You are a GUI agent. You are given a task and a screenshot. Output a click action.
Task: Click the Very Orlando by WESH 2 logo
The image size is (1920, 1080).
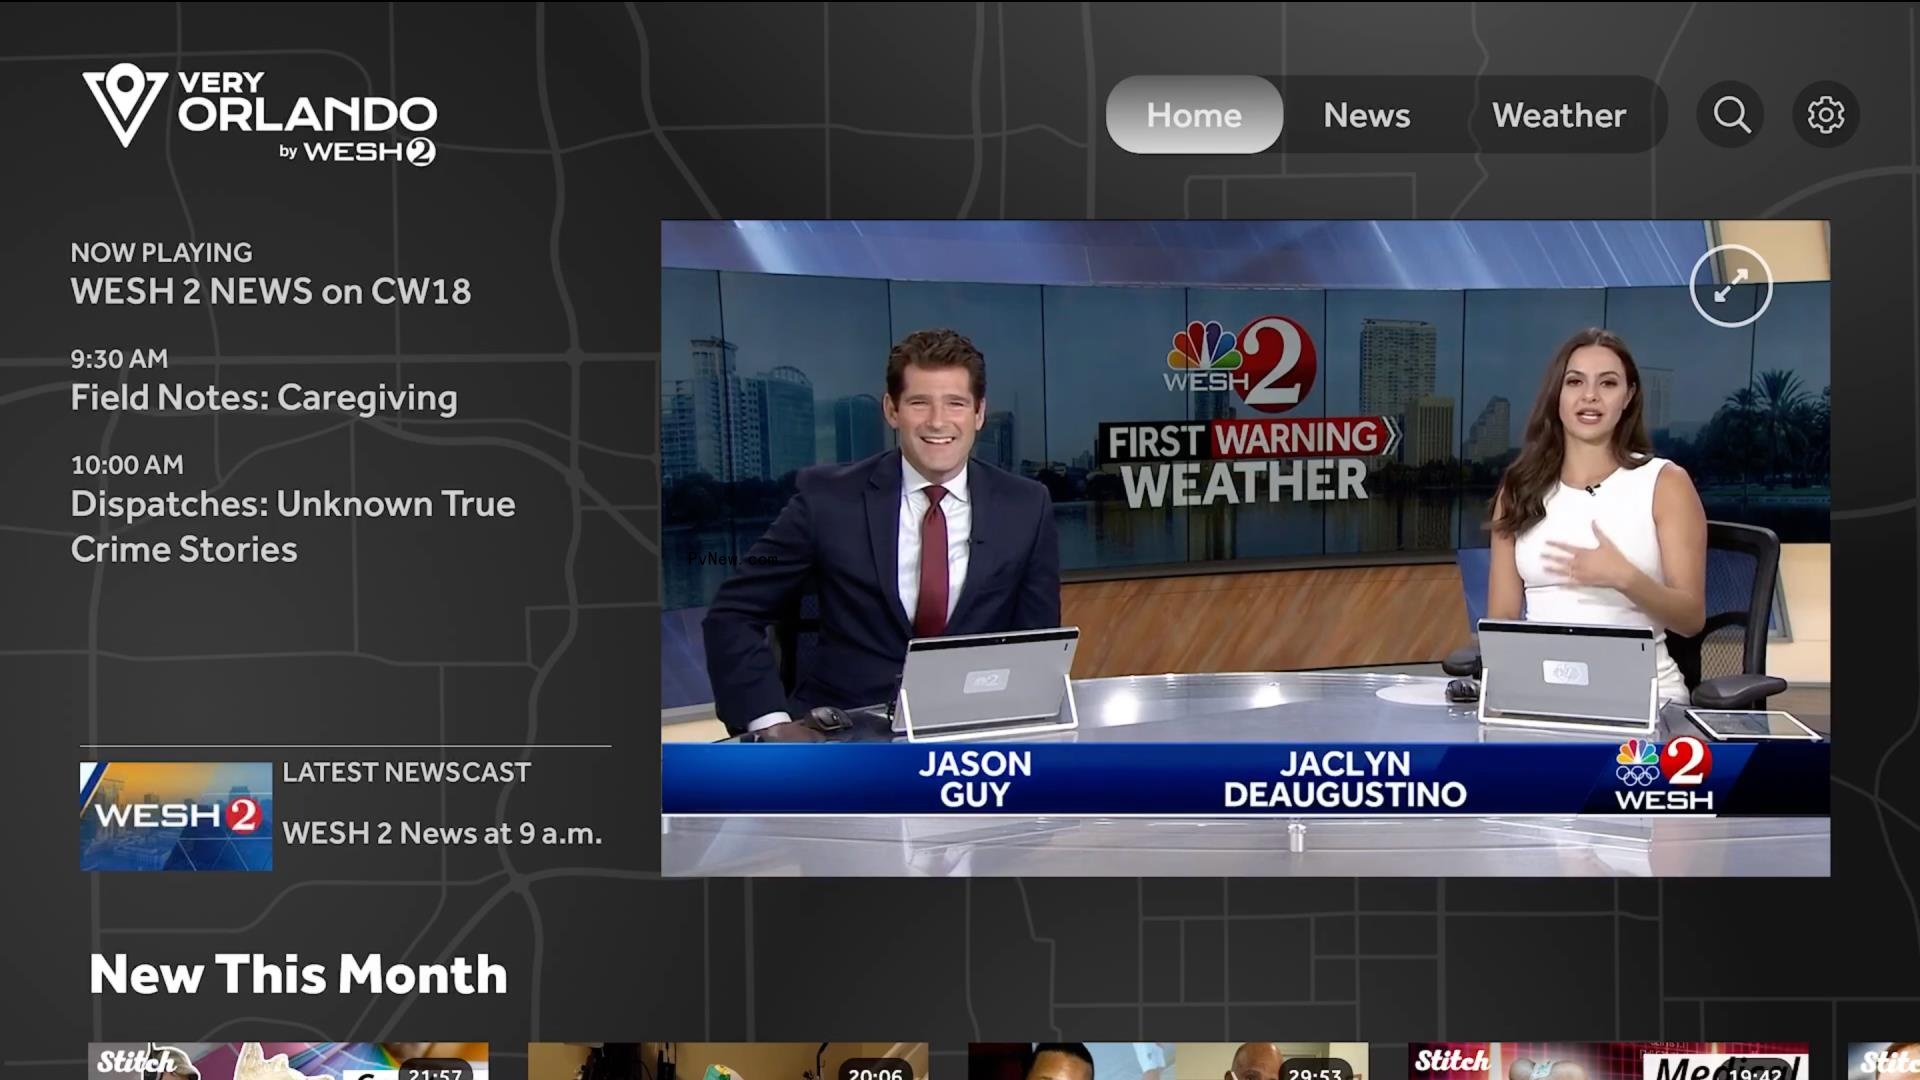260,114
